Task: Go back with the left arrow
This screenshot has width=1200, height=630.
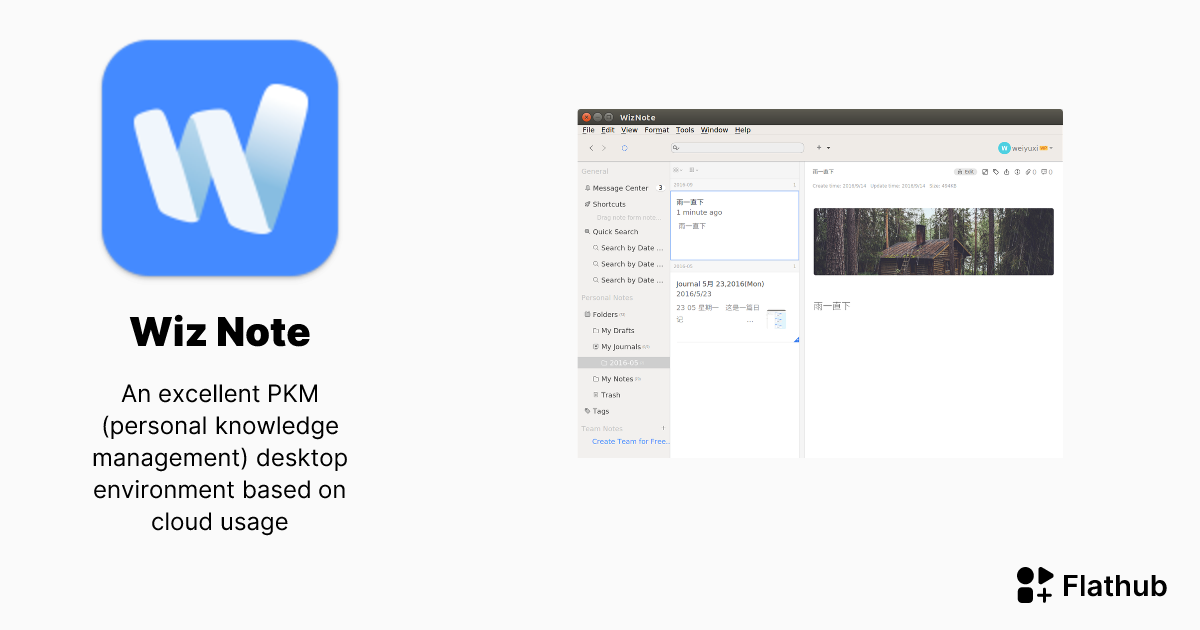Action: (x=591, y=148)
